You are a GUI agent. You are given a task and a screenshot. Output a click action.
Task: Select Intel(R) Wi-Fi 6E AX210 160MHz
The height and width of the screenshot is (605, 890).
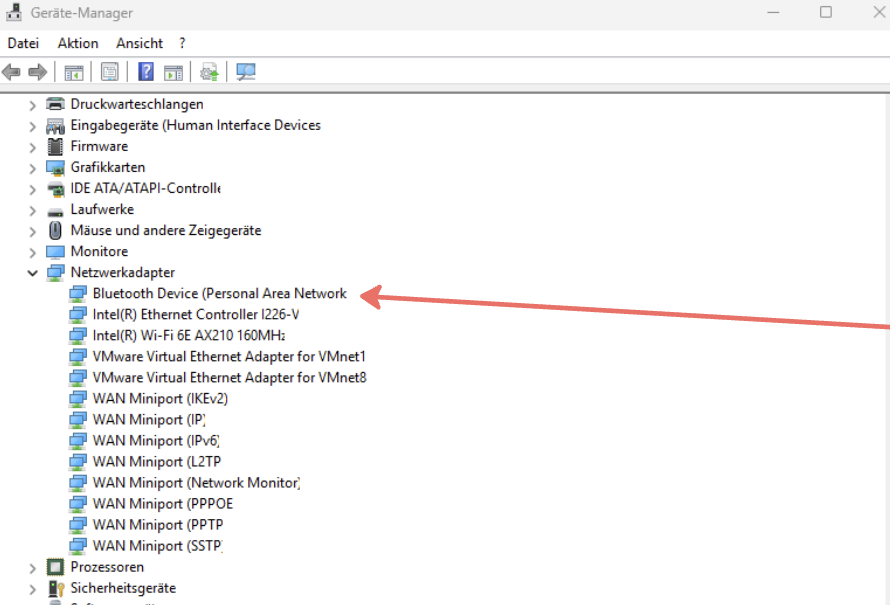[189, 335]
